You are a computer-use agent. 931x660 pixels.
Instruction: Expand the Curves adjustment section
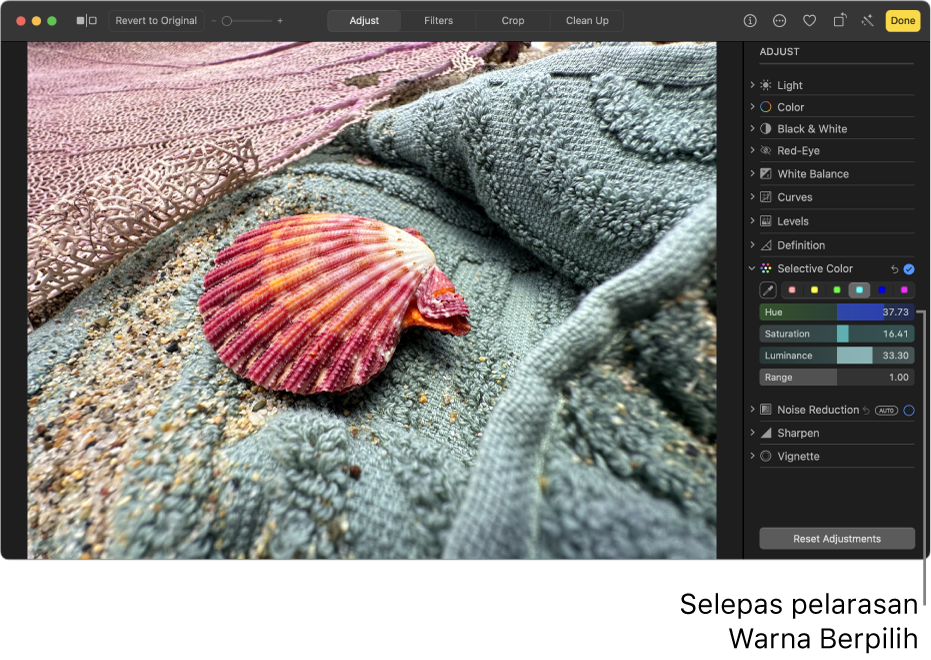coord(752,198)
